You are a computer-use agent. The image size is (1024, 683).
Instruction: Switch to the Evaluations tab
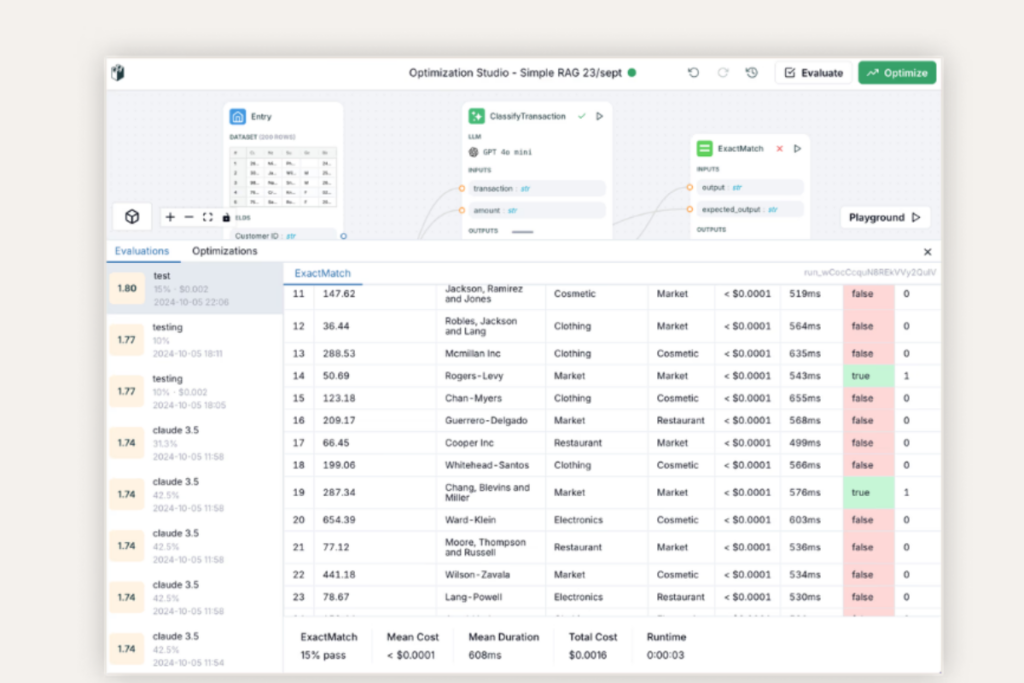pos(142,251)
